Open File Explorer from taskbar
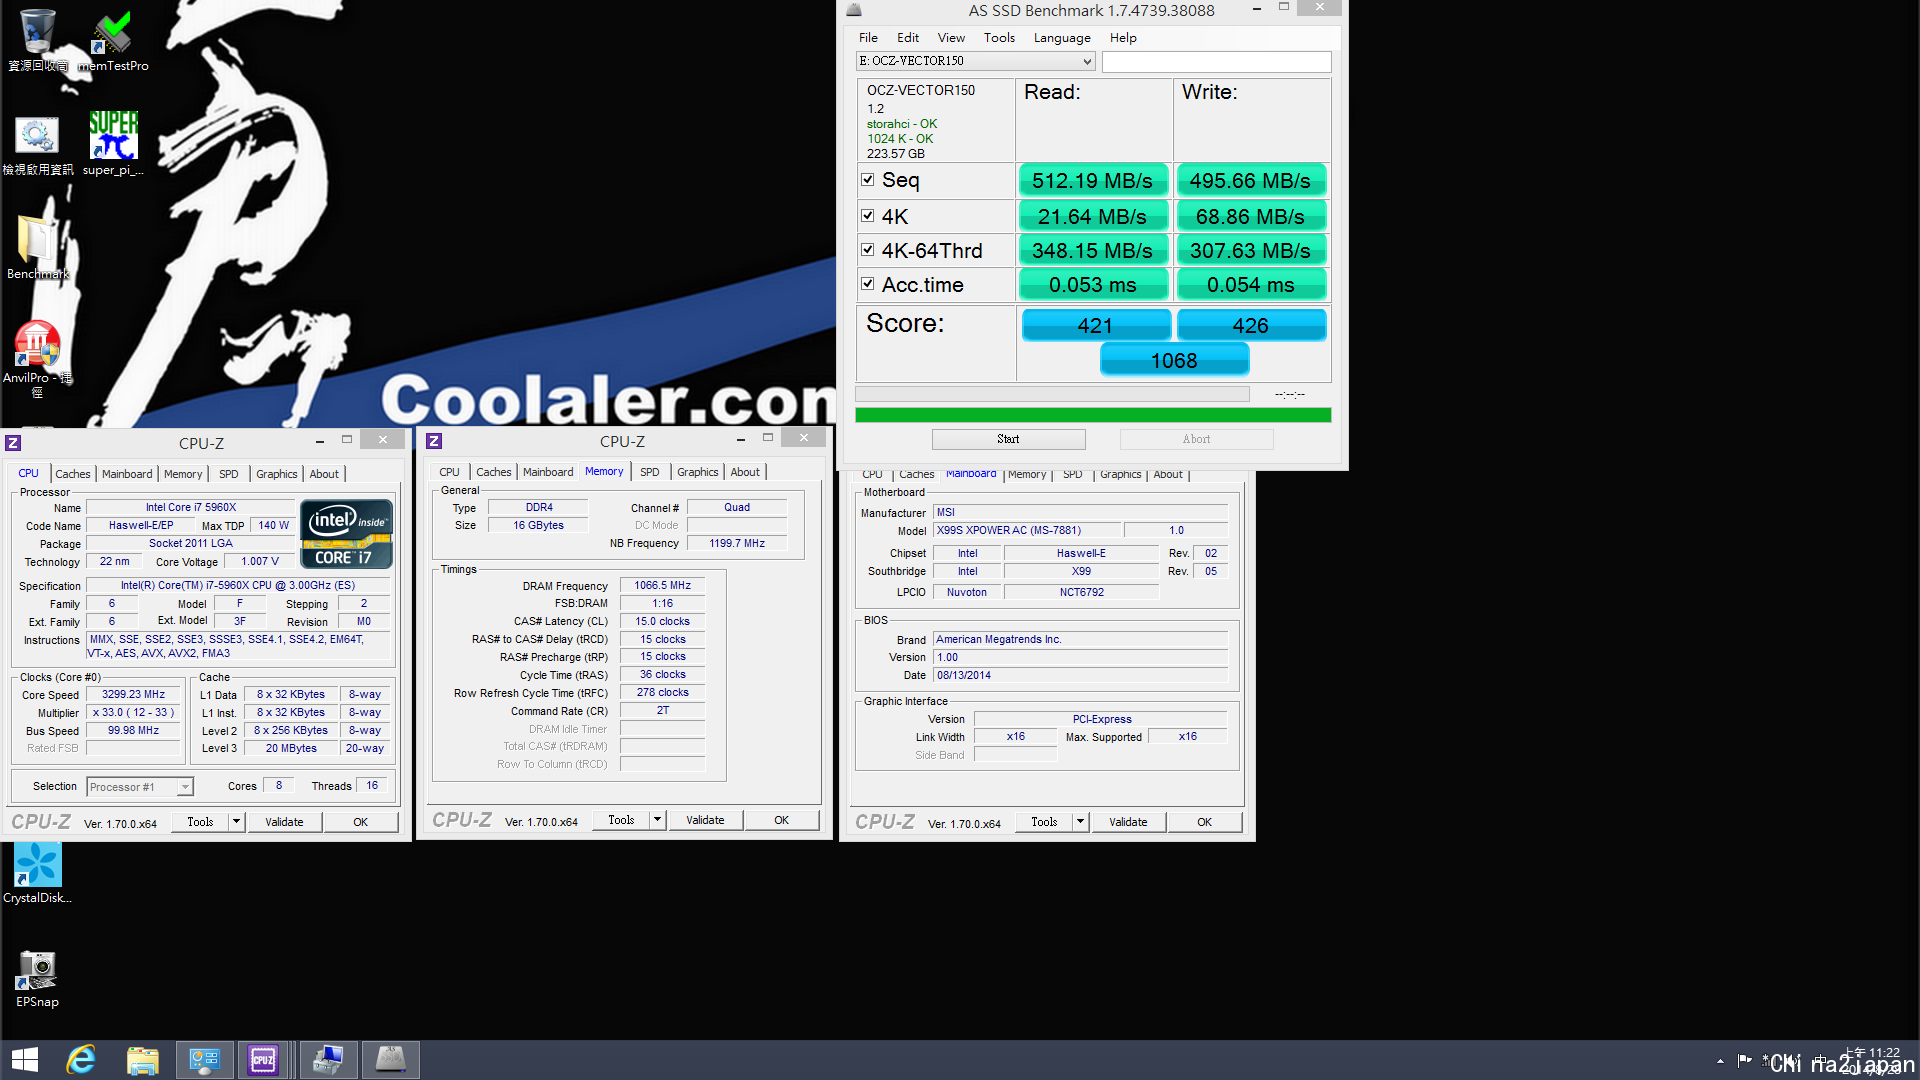The image size is (1920, 1080). click(x=143, y=1060)
